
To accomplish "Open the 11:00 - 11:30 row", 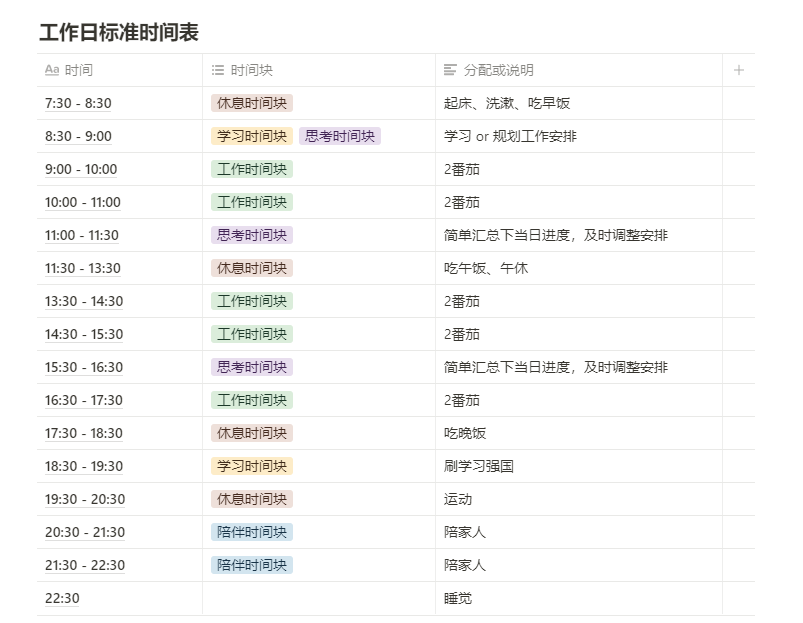I will pos(81,235).
